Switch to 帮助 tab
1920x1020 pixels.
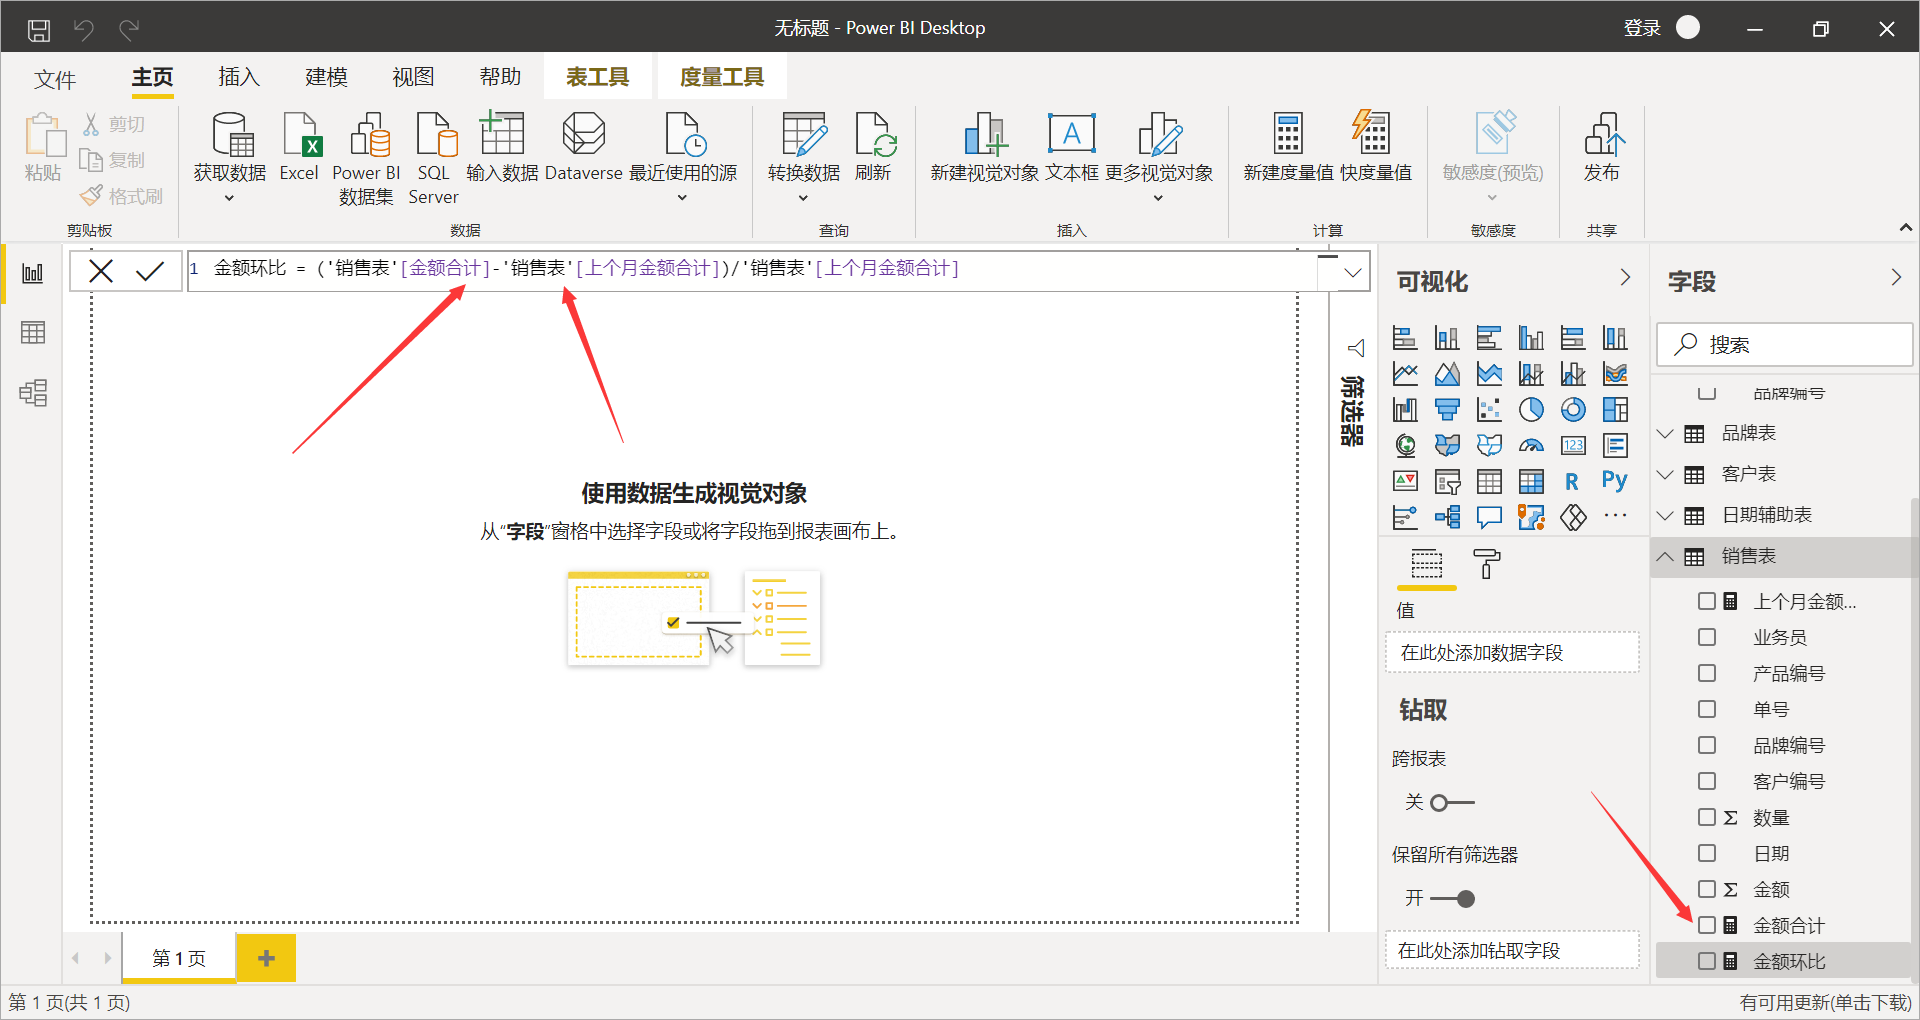click(x=500, y=77)
